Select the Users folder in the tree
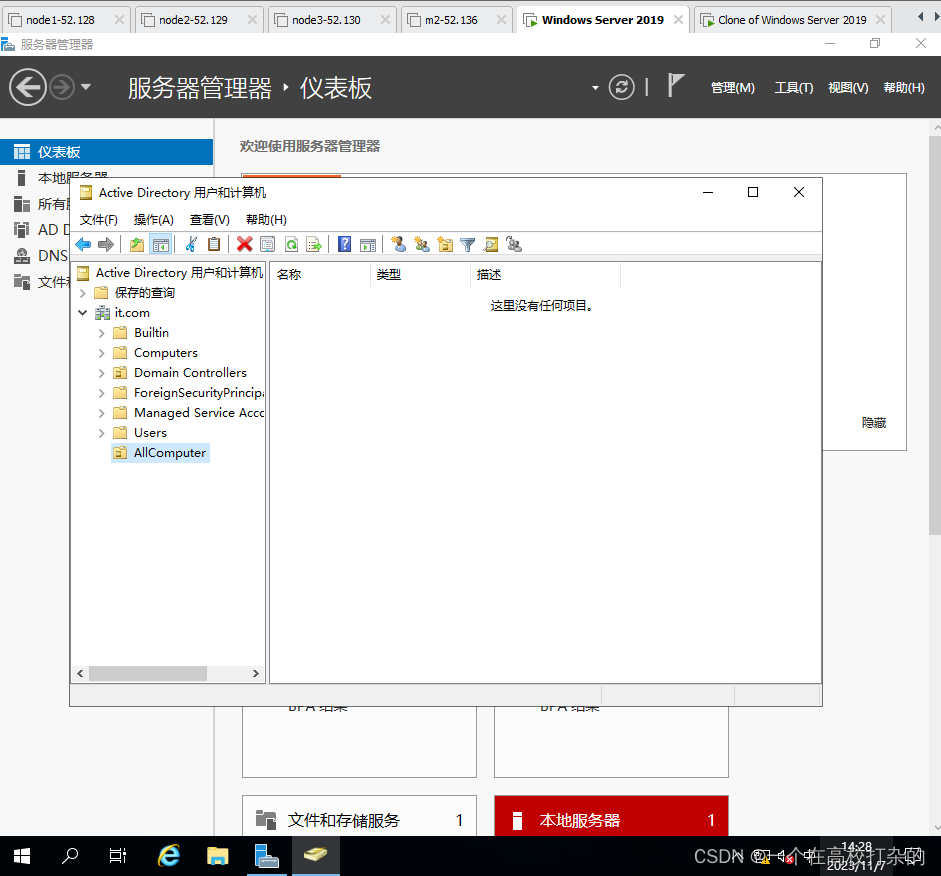This screenshot has width=941, height=876. (140, 433)
